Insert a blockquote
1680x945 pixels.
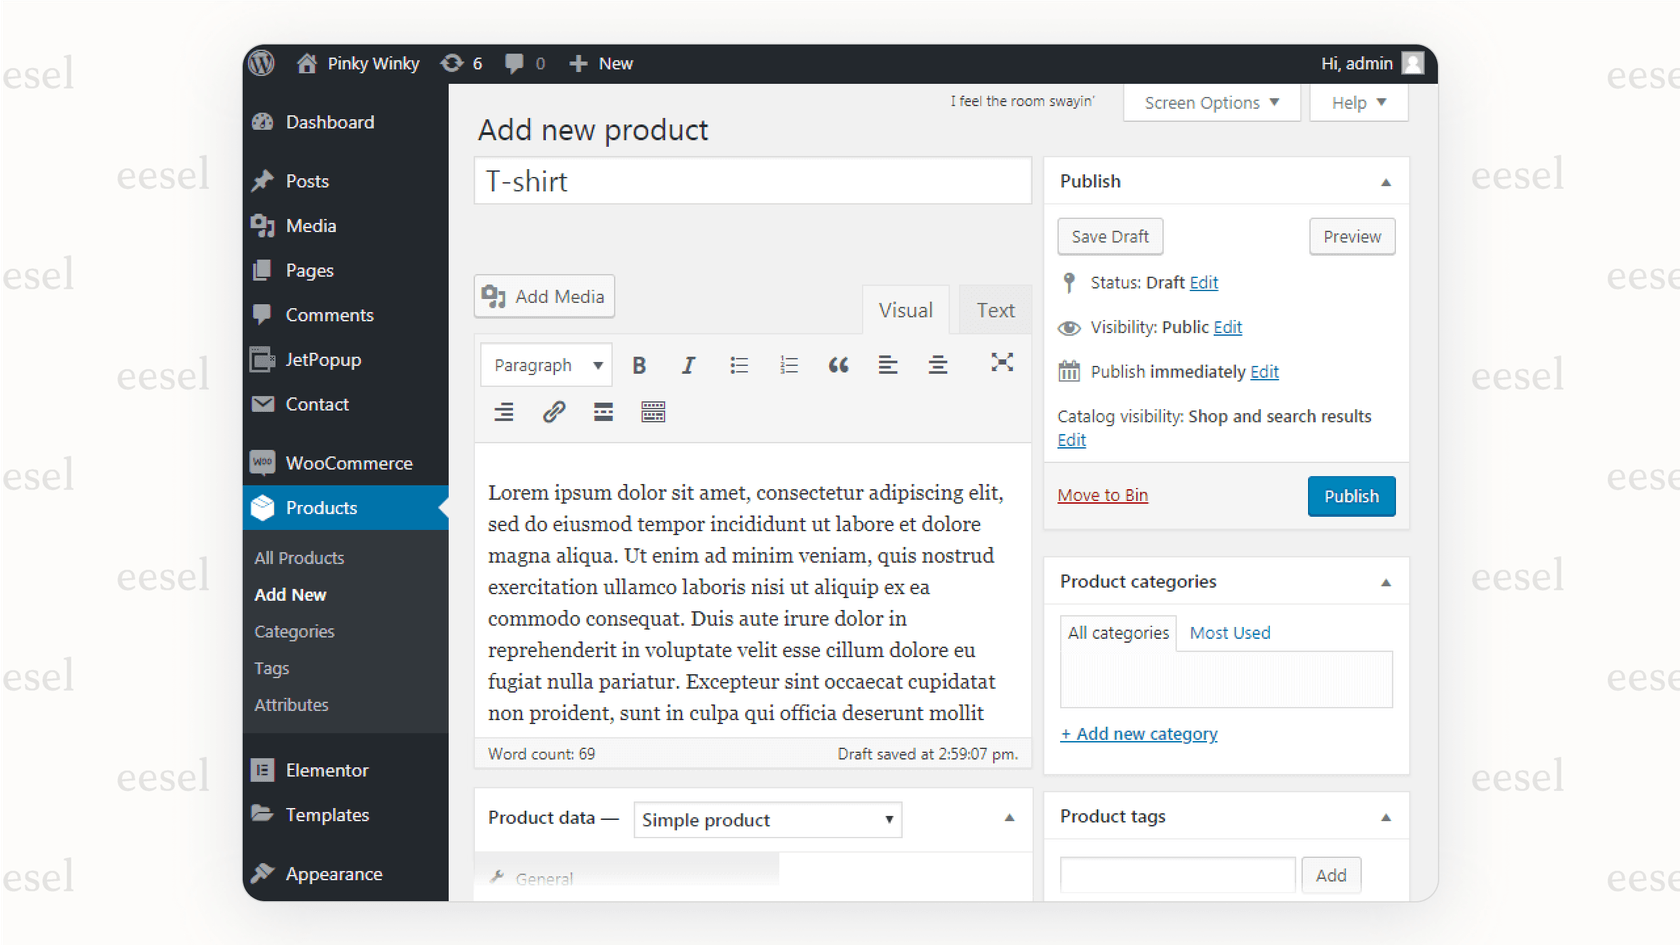(x=838, y=364)
